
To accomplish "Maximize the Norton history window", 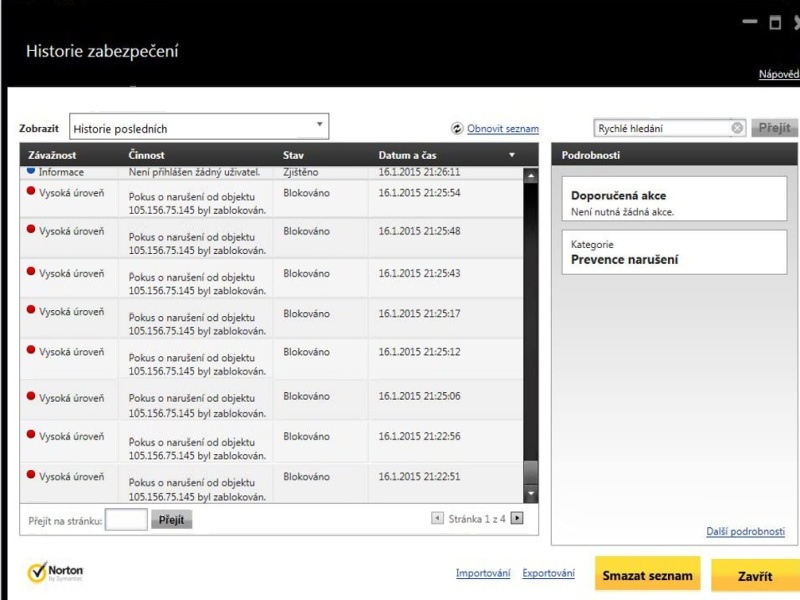I will point(775,22).
